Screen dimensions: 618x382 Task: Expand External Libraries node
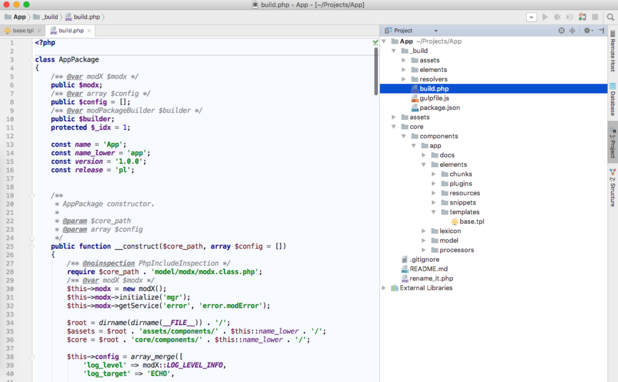pos(383,288)
